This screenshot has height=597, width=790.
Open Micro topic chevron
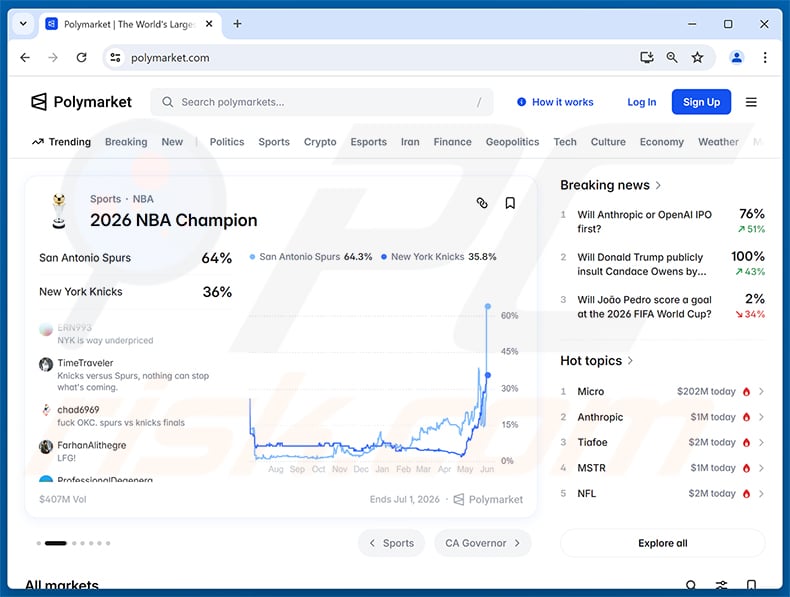761,391
